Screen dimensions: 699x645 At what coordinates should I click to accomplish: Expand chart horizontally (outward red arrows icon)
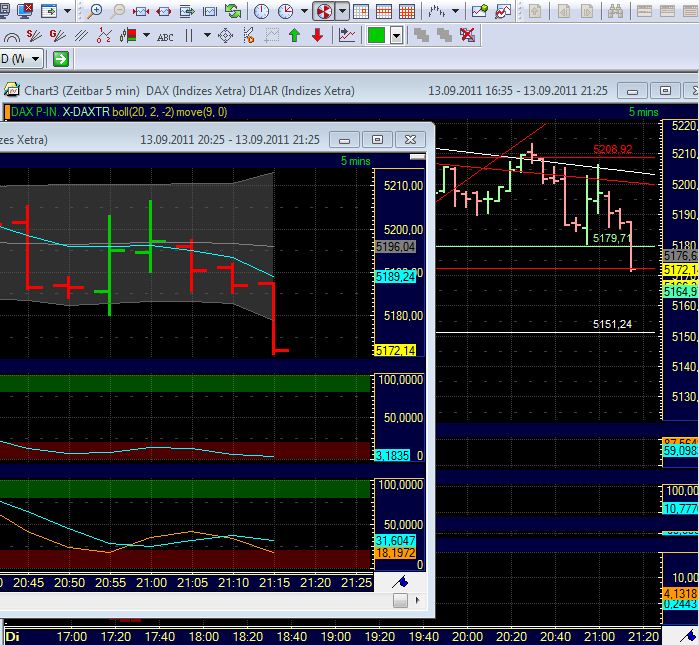(x=164, y=11)
